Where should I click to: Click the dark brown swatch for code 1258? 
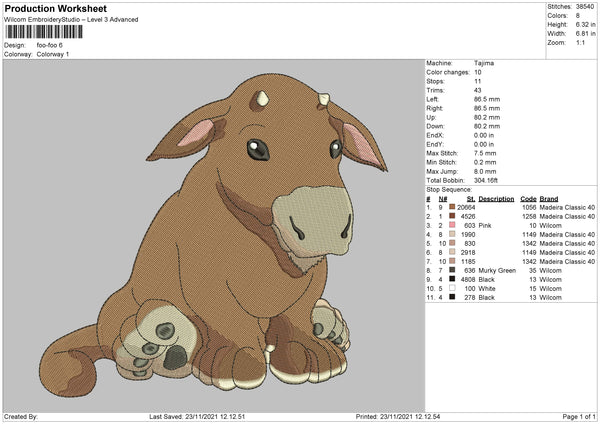(453, 217)
